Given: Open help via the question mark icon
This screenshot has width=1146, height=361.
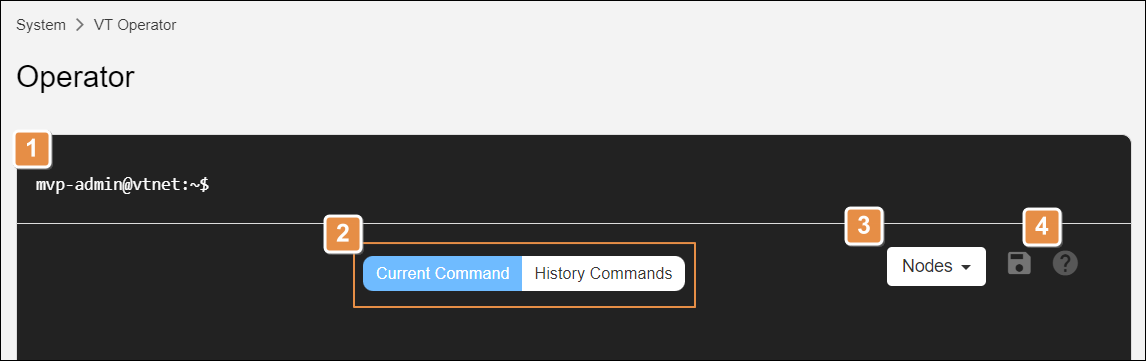Looking at the screenshot, I should (x=1065, y=263).
